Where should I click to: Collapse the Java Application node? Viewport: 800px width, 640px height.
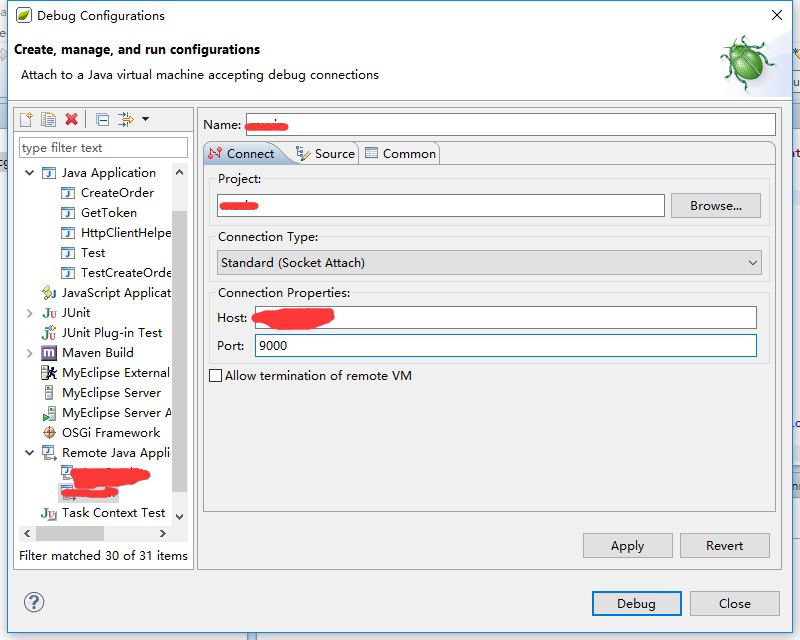pyautogui.click(x=30, y=173)
